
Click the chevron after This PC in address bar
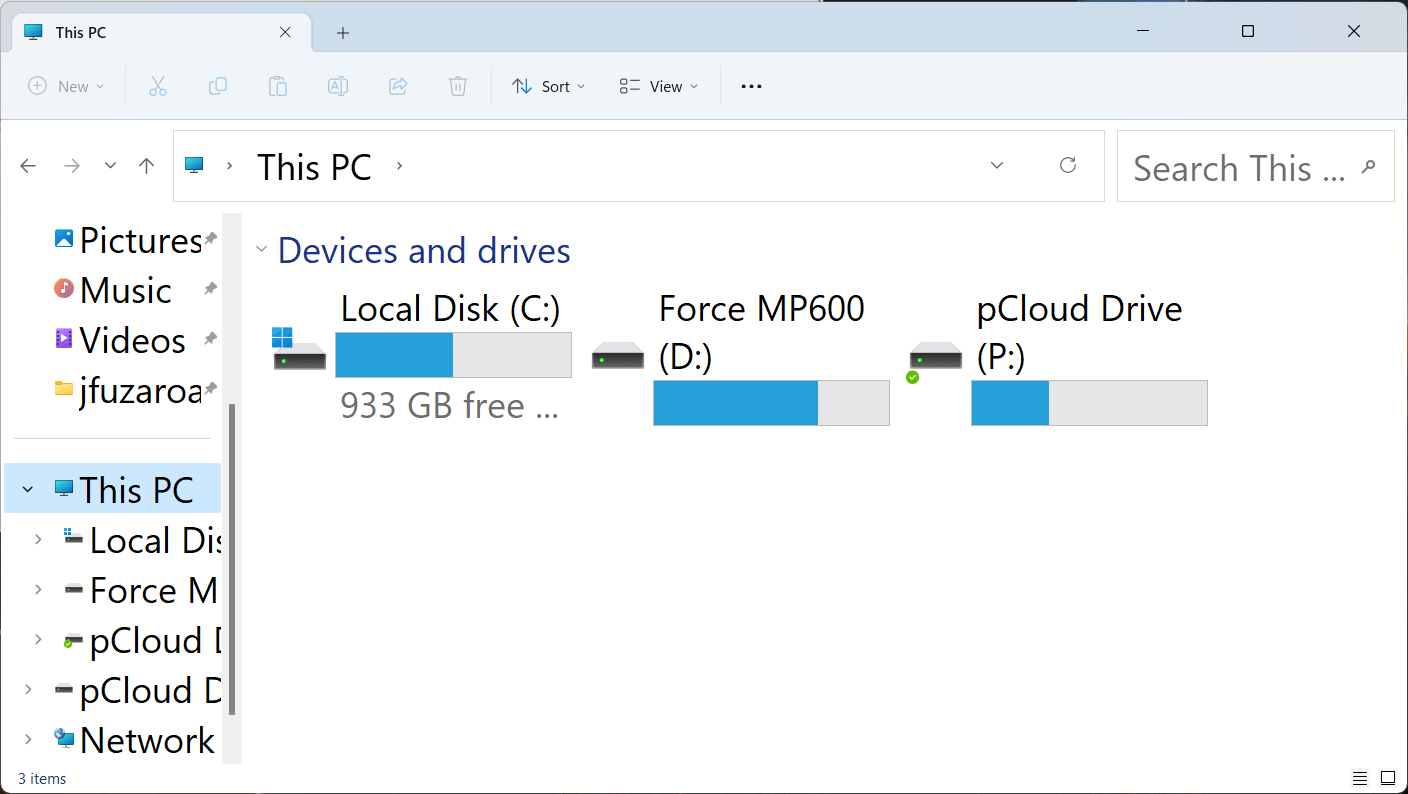pos(399,166)
